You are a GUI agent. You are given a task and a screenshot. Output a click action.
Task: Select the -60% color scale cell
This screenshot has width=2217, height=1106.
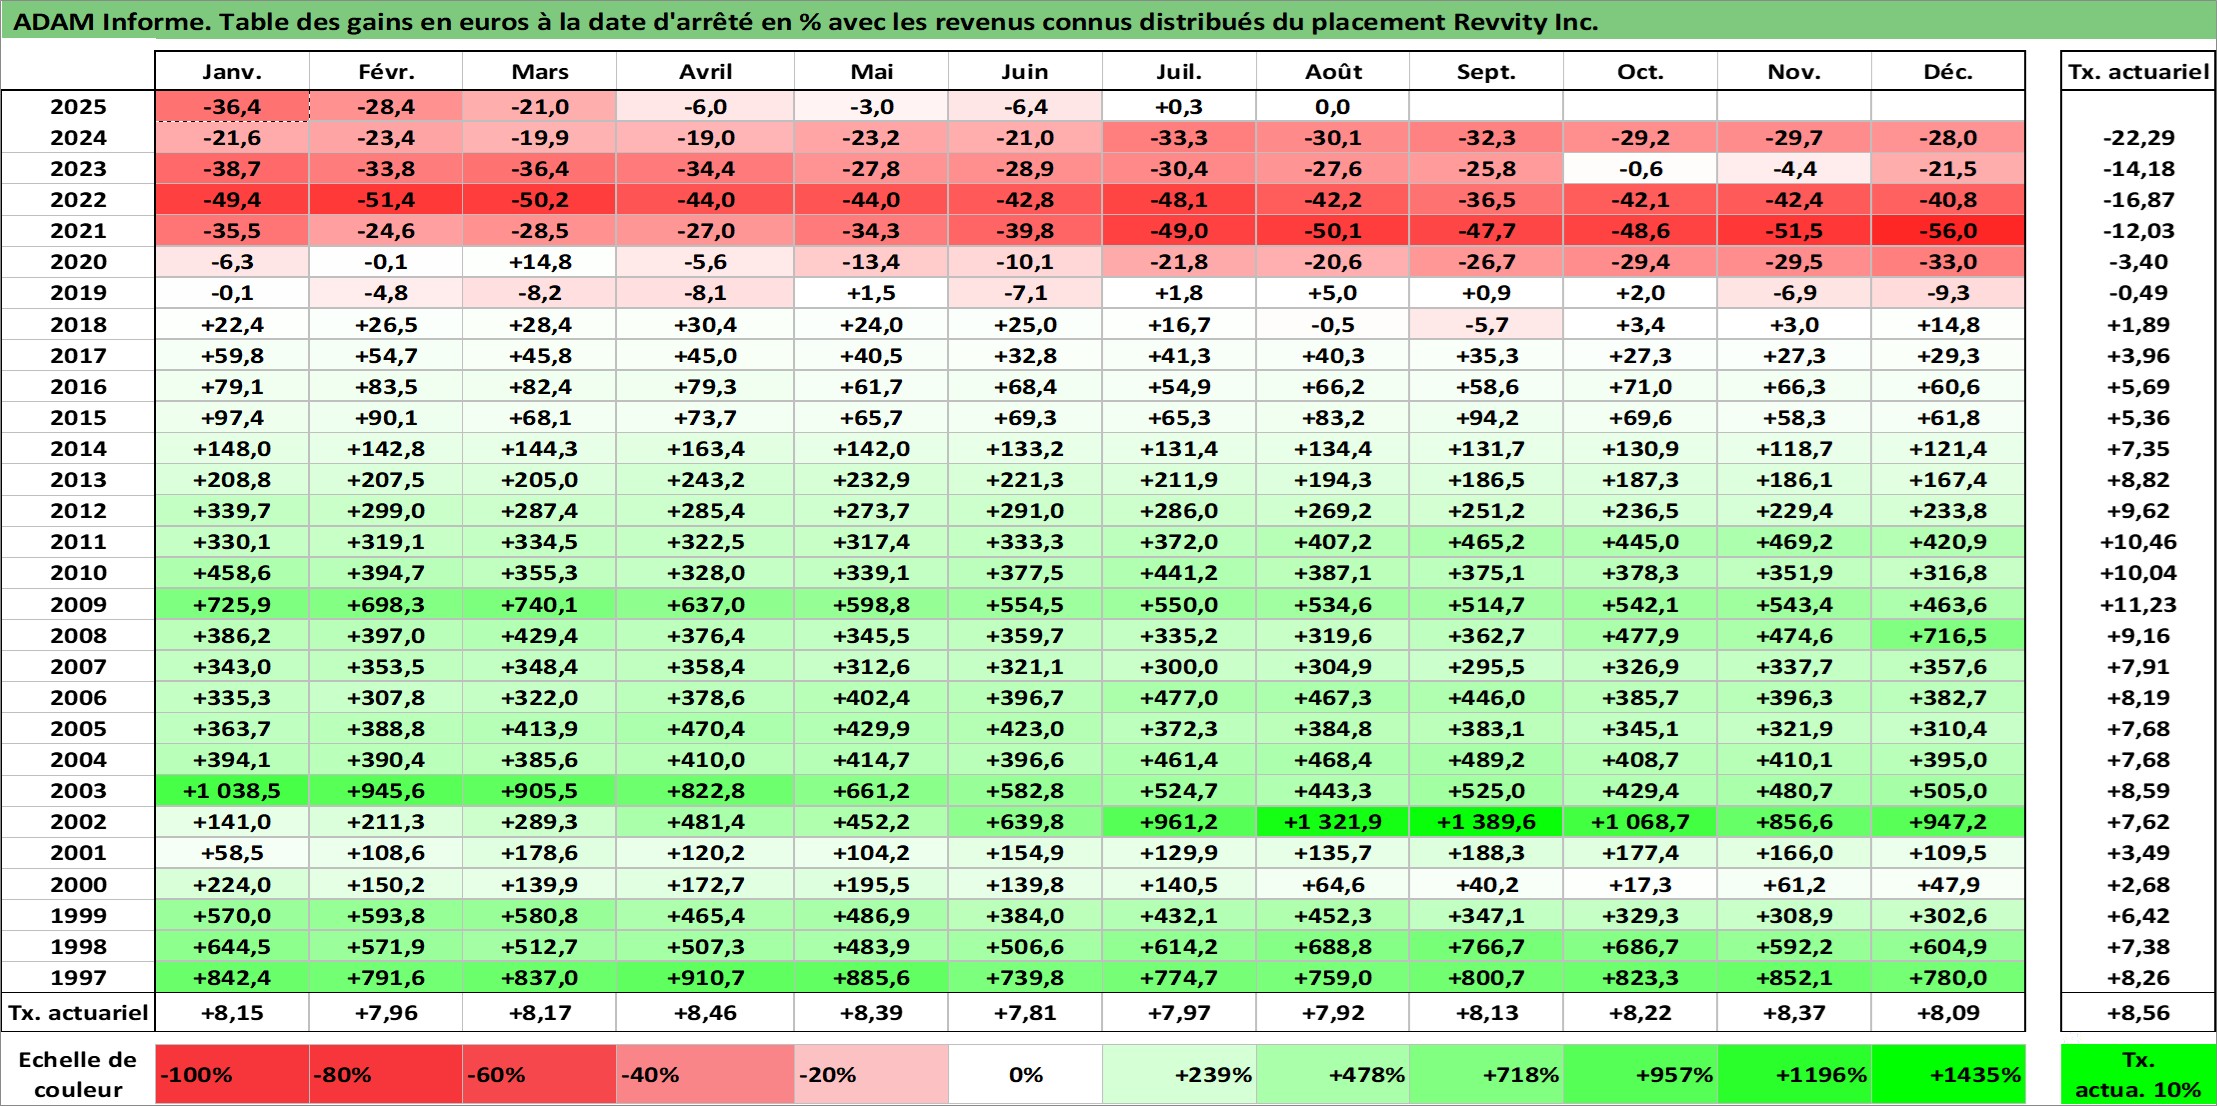pos(539,1075)
